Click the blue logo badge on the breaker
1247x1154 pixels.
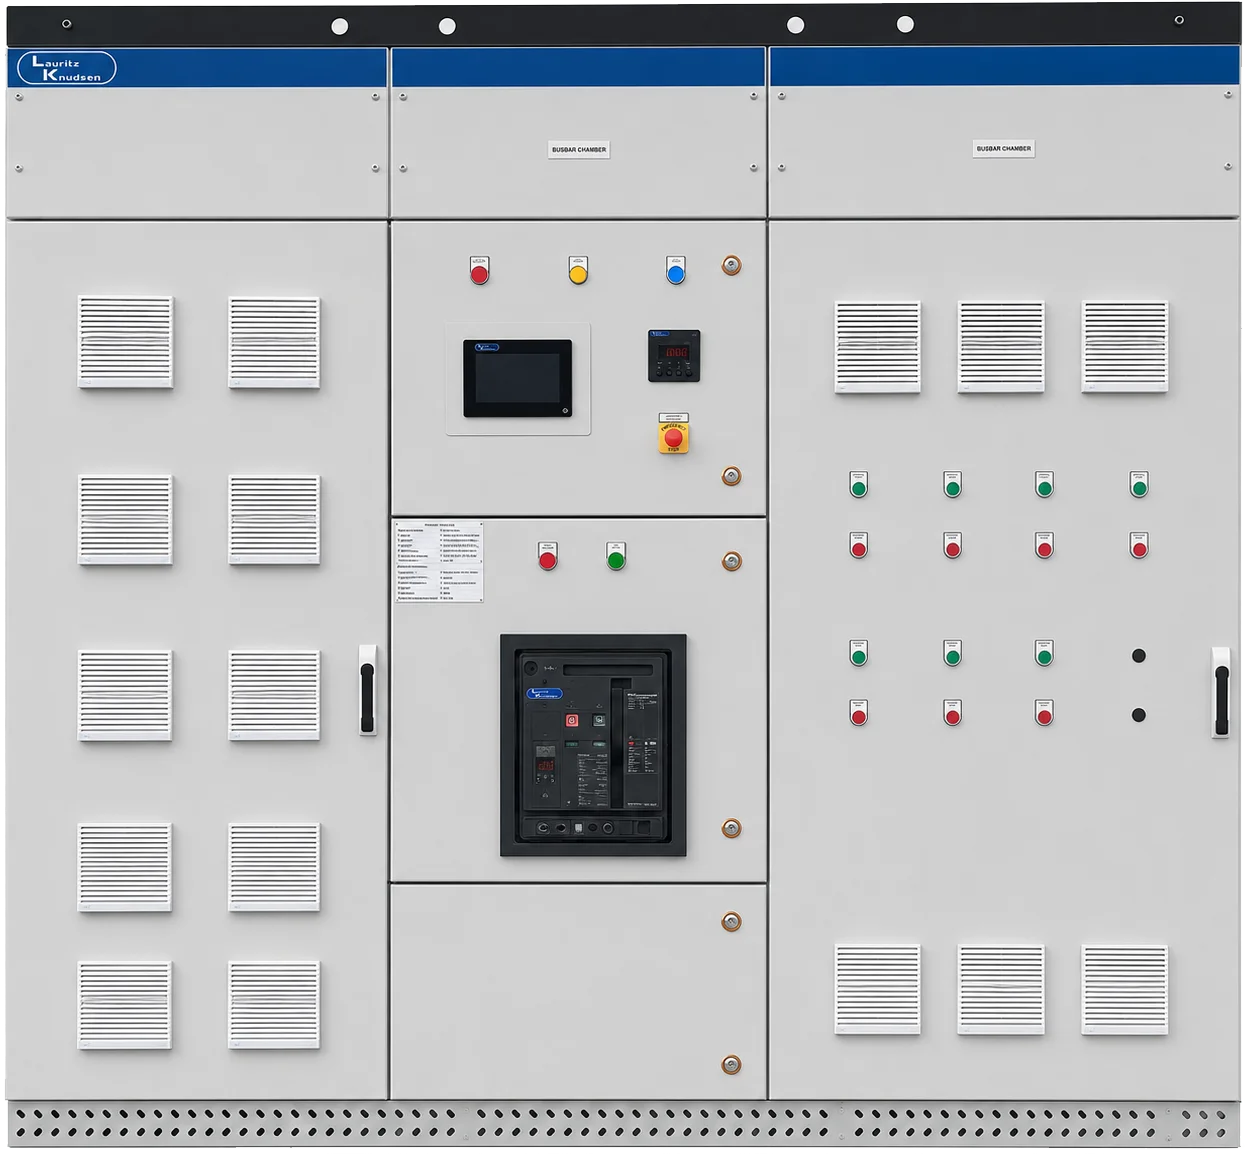click(545, 693)
